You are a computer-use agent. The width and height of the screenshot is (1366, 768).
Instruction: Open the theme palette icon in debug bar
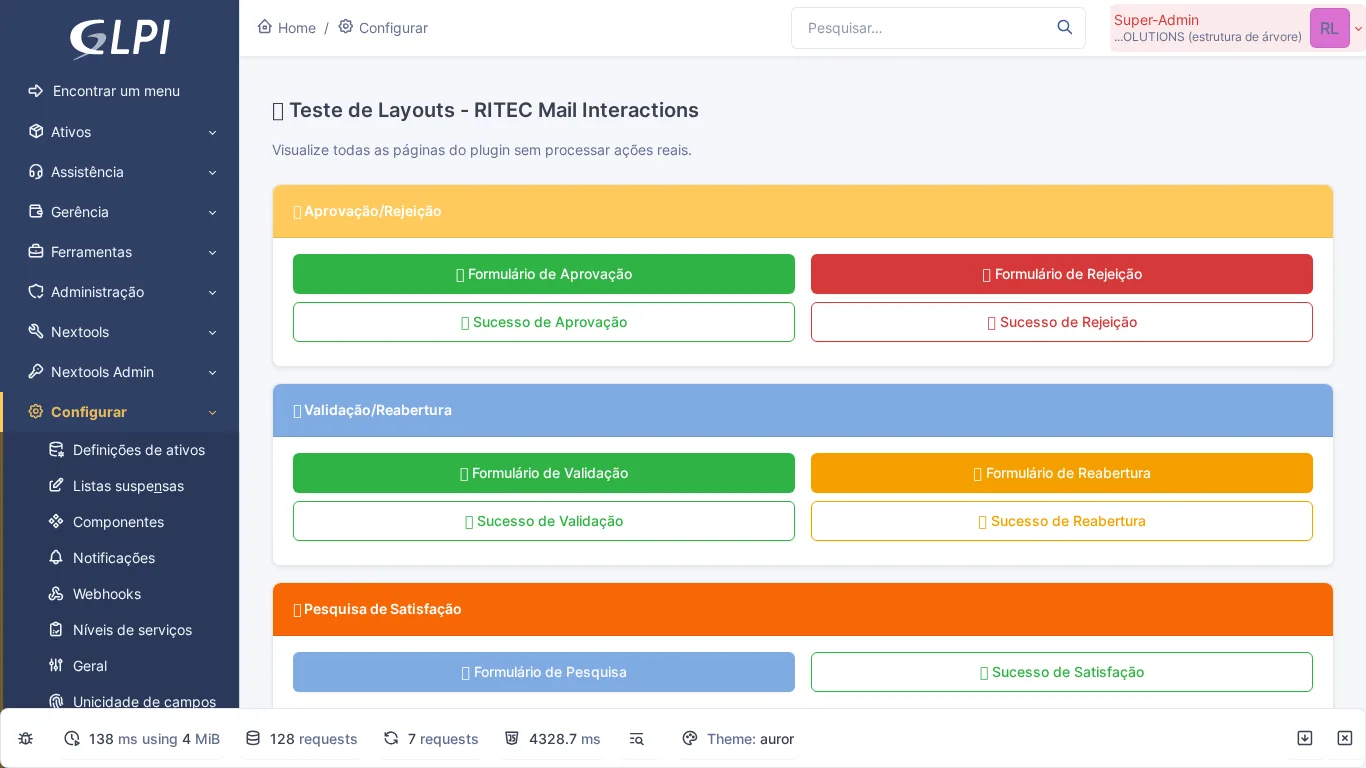coord(690,738)
